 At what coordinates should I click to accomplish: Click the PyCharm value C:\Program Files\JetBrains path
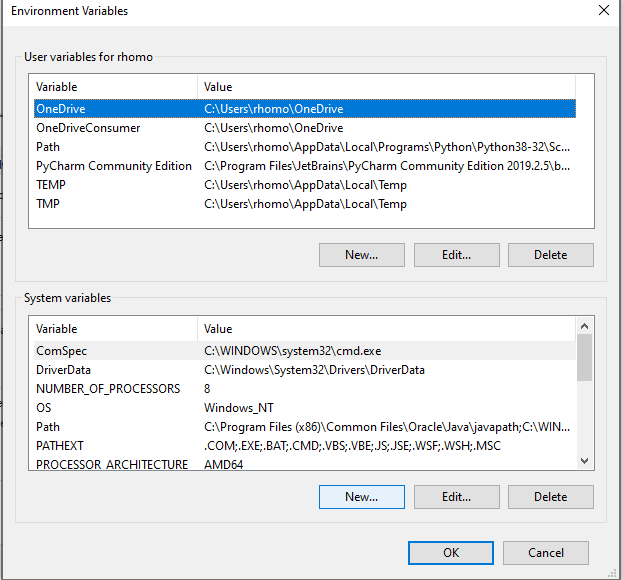coord(387,166)
